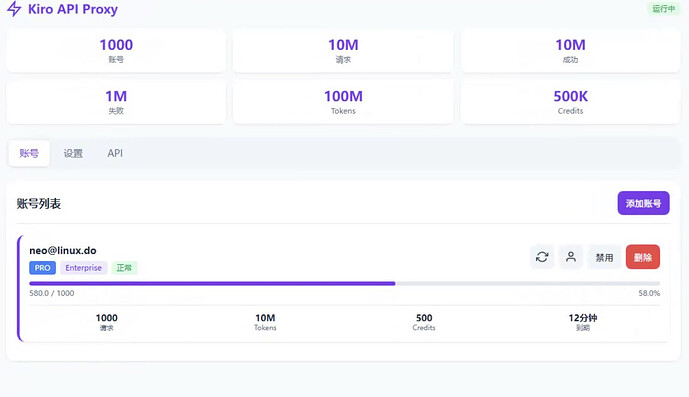Viewport: 689px width, 397px height.
Task: Switch to the 设置 tab
Action: click(73, 153)
